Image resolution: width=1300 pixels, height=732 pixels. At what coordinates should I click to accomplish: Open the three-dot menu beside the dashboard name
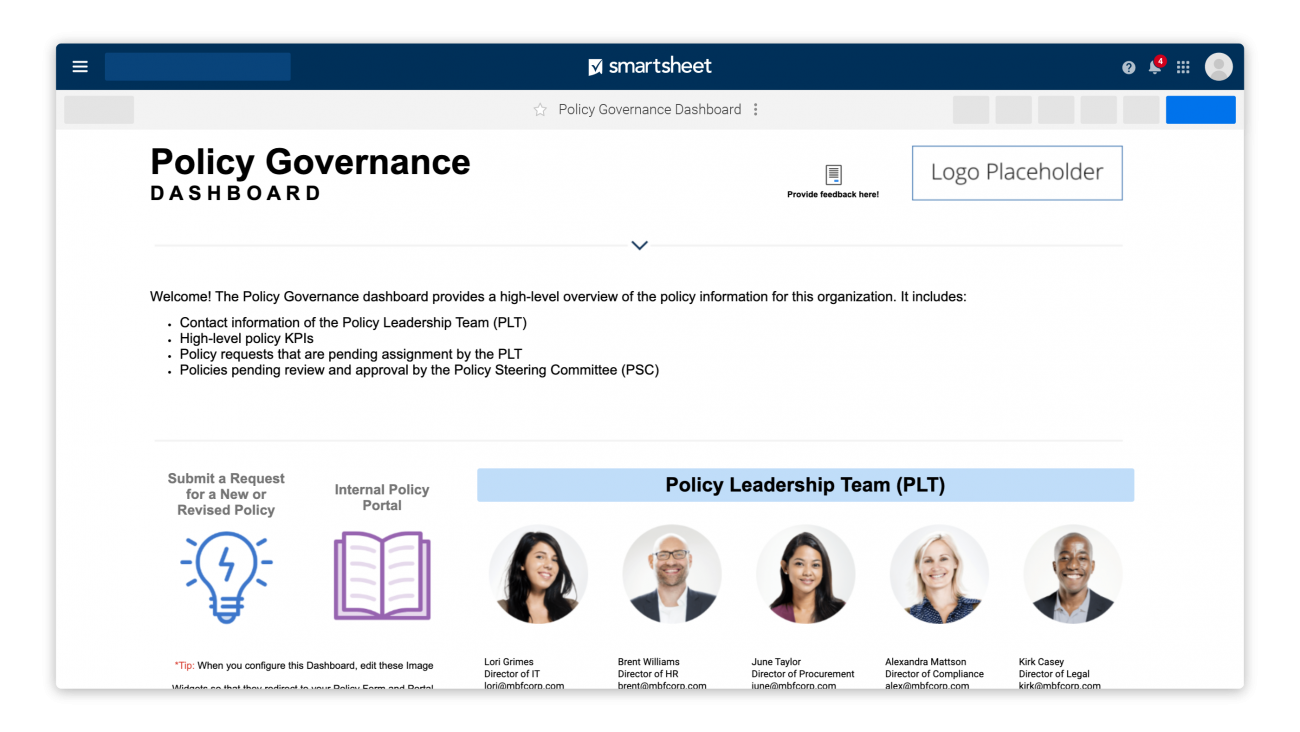[756, 109]
